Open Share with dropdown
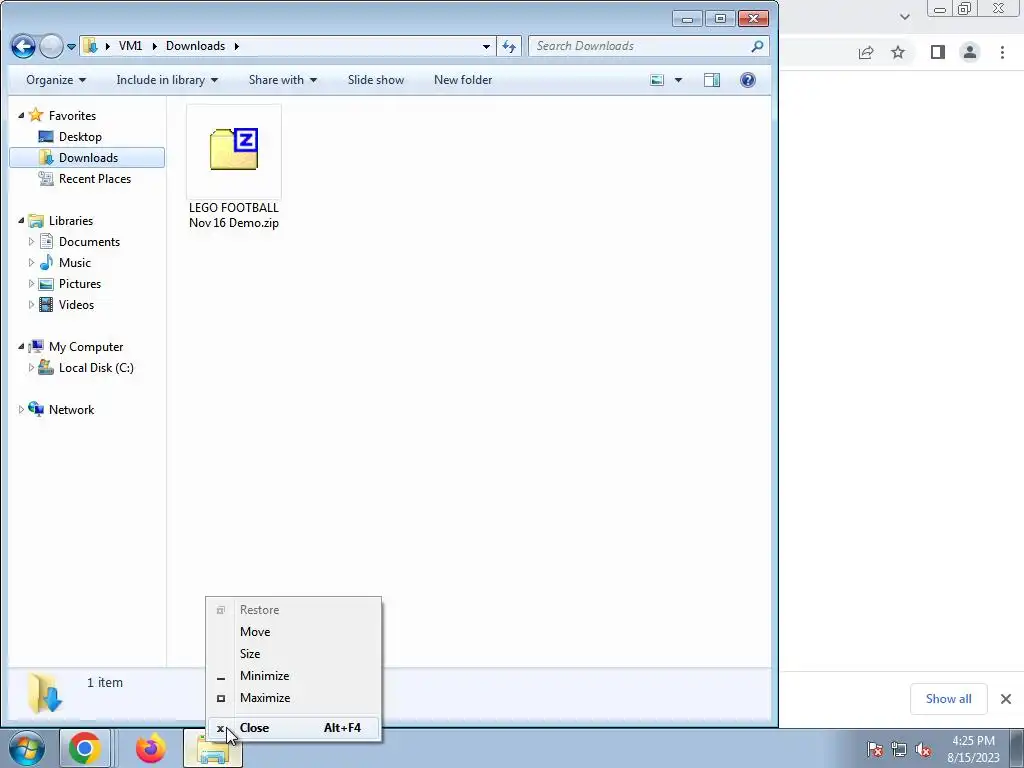Image resolution: width=1024 pixels, height=768 pixels. (283, 80)
